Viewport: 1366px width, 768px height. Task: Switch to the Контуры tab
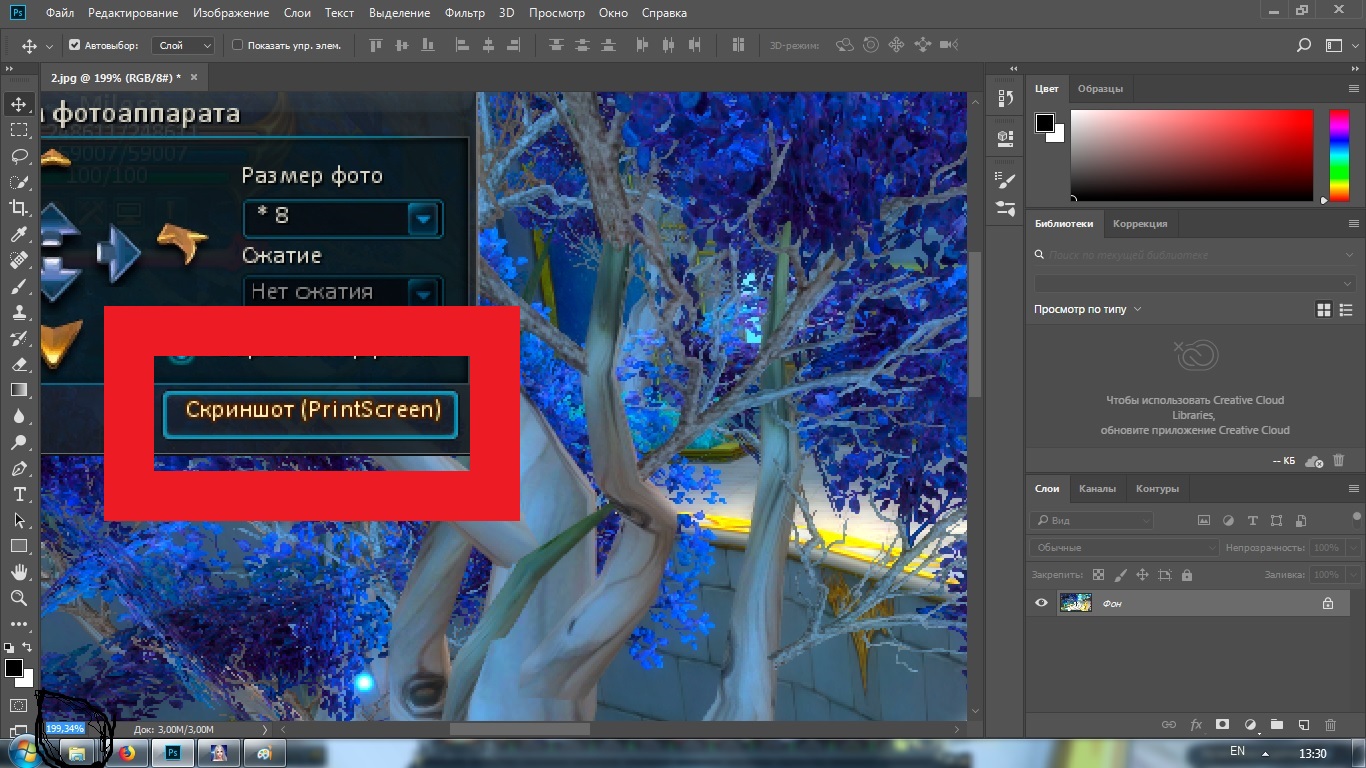(1157, 489)
